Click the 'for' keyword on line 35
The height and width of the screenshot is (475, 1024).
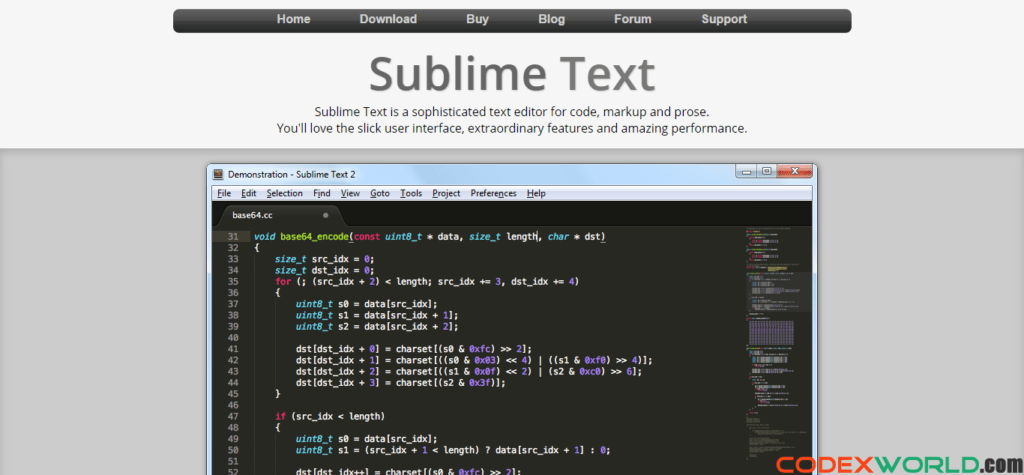pyautogui.click(x=283, y=282)
